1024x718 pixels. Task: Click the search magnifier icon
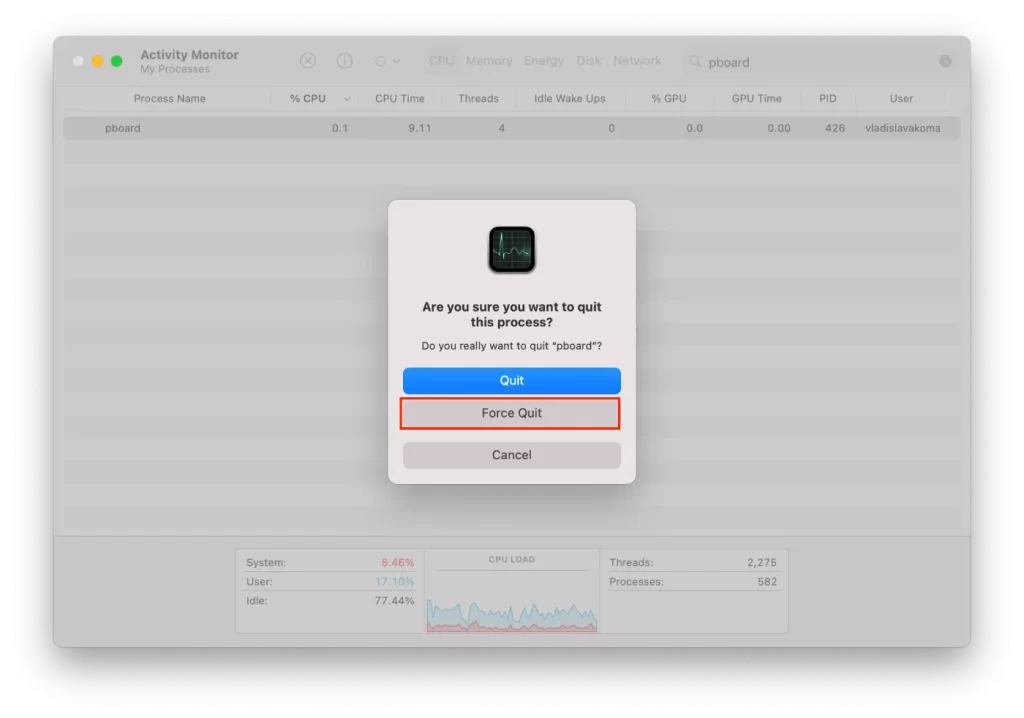pyautogui.click(x=695, y=61)
